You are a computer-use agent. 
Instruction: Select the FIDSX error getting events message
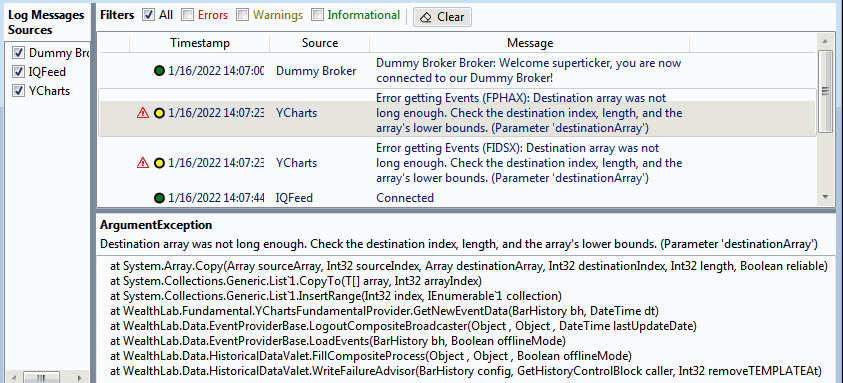(529, 162)
